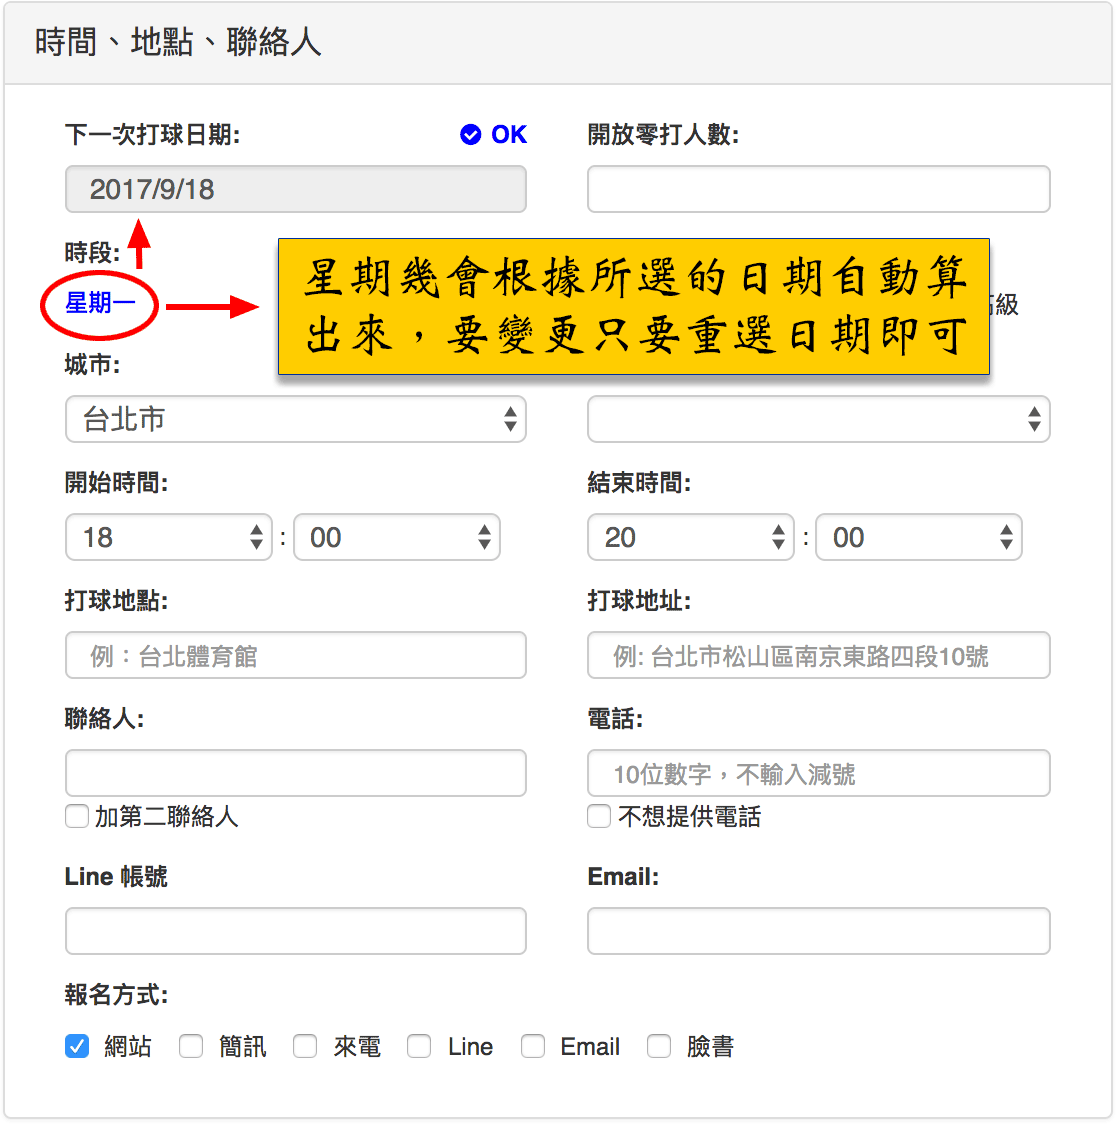Click the blue OK checkmark icon
Image resolution: width=1116 pixels, height=1124 pixels.
[x=471, y=135]
